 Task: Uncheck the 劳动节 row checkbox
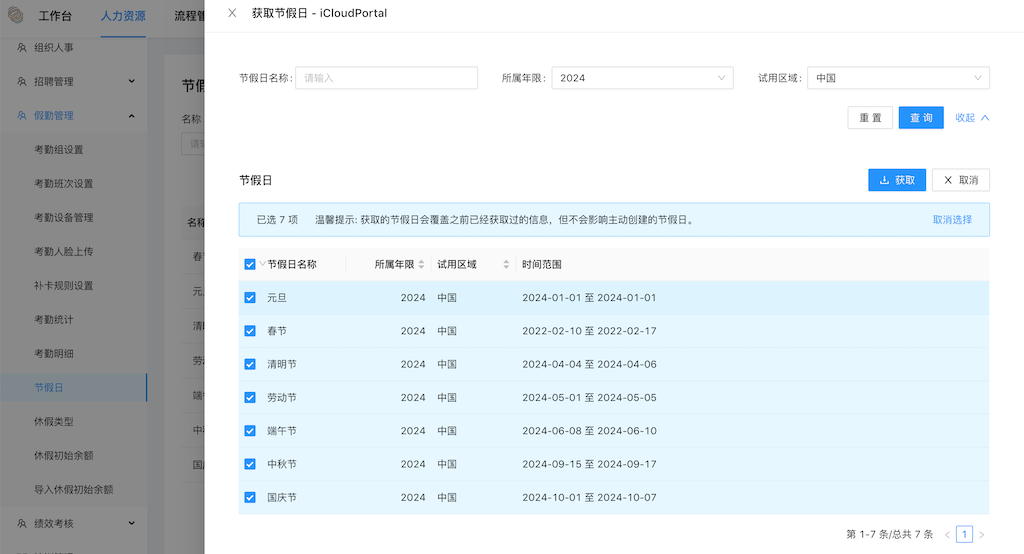pyautogui.click(x=249, y=398)
